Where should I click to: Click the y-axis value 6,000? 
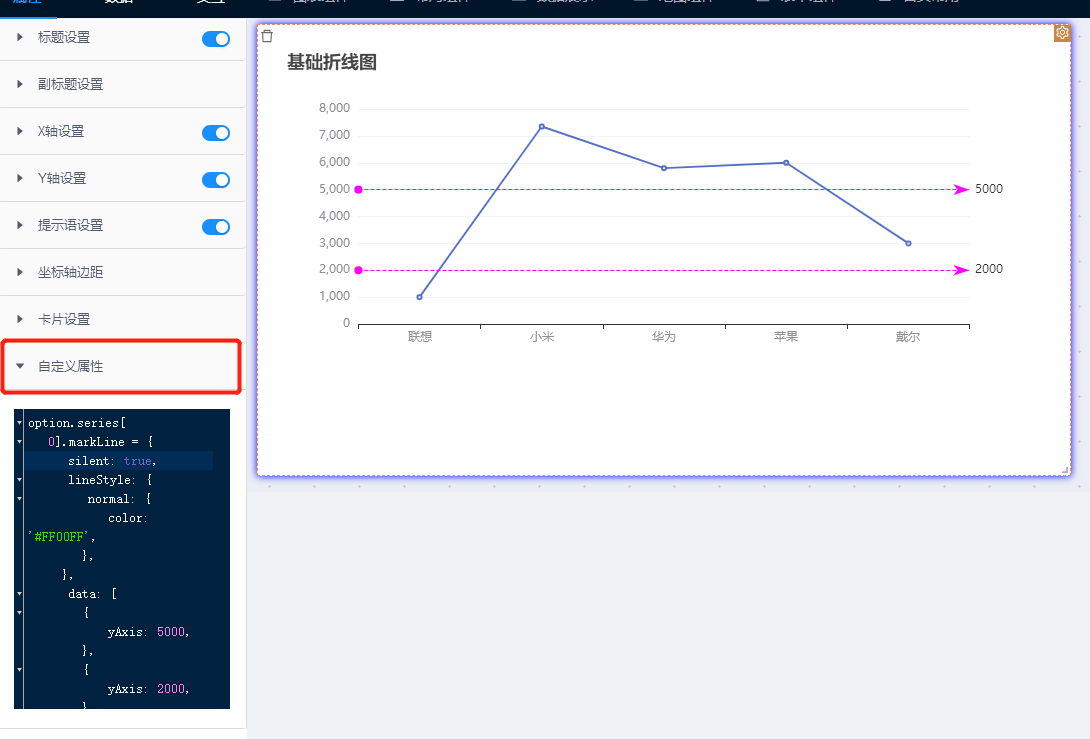point(334,162)
